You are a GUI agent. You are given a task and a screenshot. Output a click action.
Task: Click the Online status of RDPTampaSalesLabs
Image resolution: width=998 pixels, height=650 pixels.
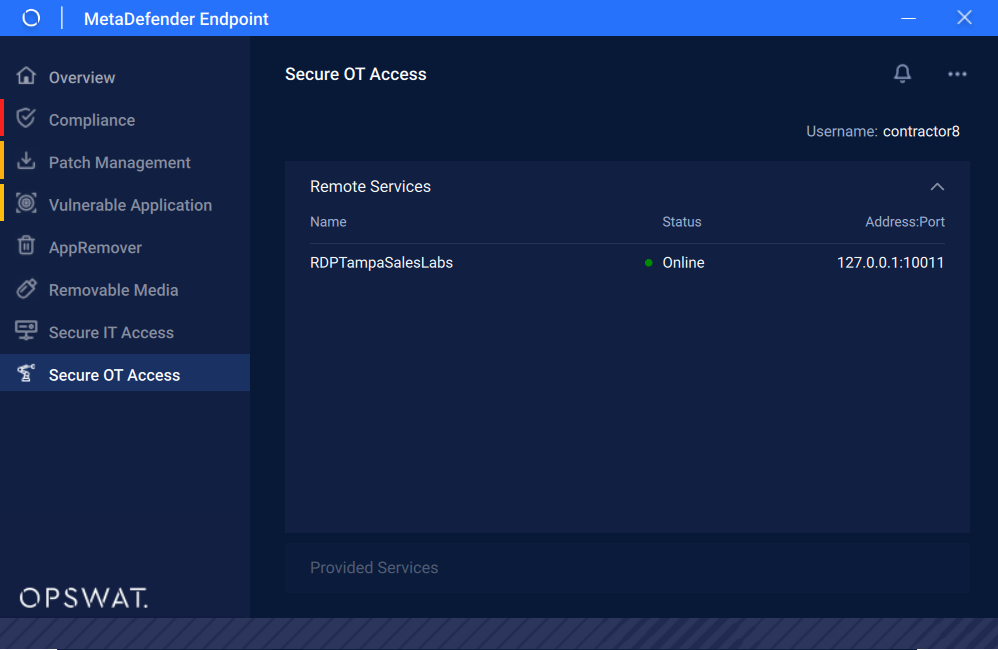683,263
